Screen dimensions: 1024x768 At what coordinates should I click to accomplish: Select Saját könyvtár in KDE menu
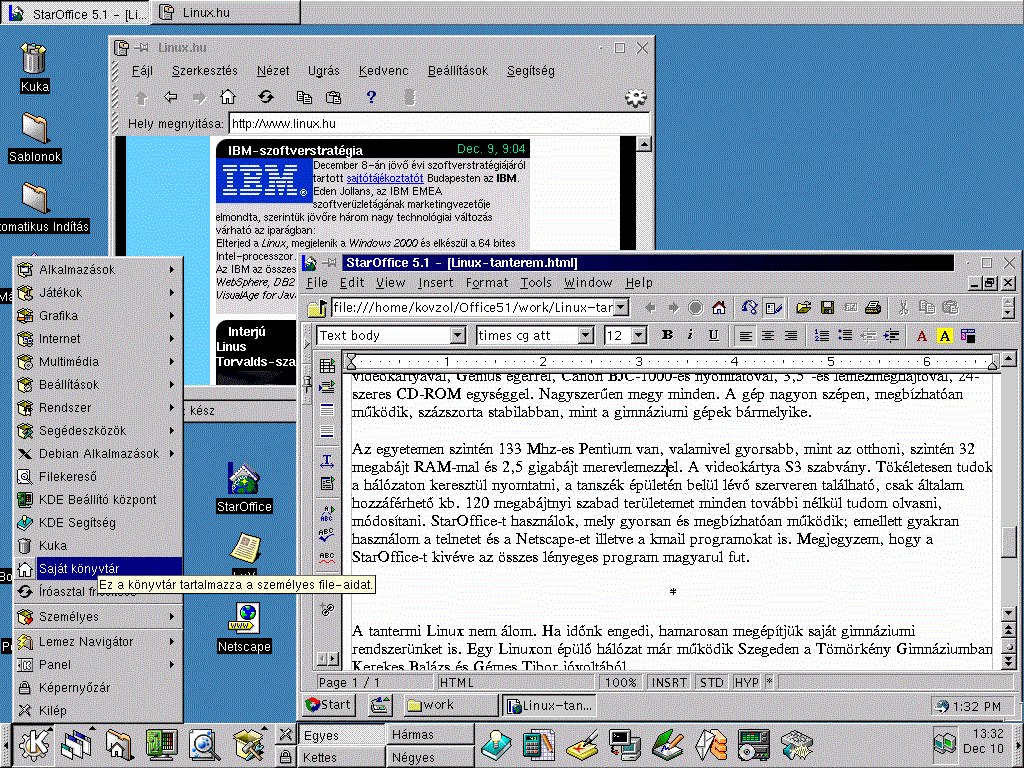(x=99, y=568)
